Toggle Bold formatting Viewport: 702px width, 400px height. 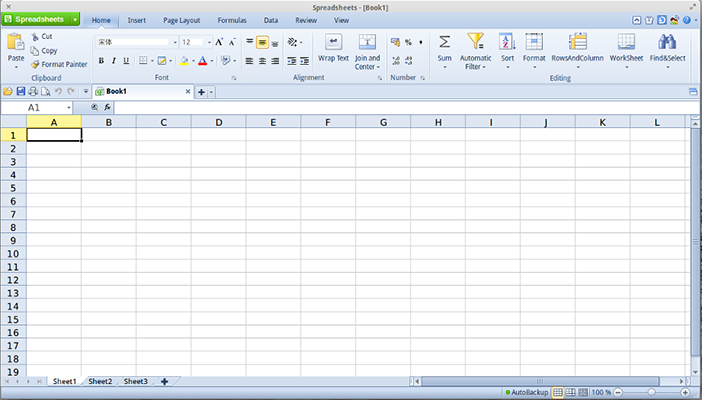tap(101, 61)
